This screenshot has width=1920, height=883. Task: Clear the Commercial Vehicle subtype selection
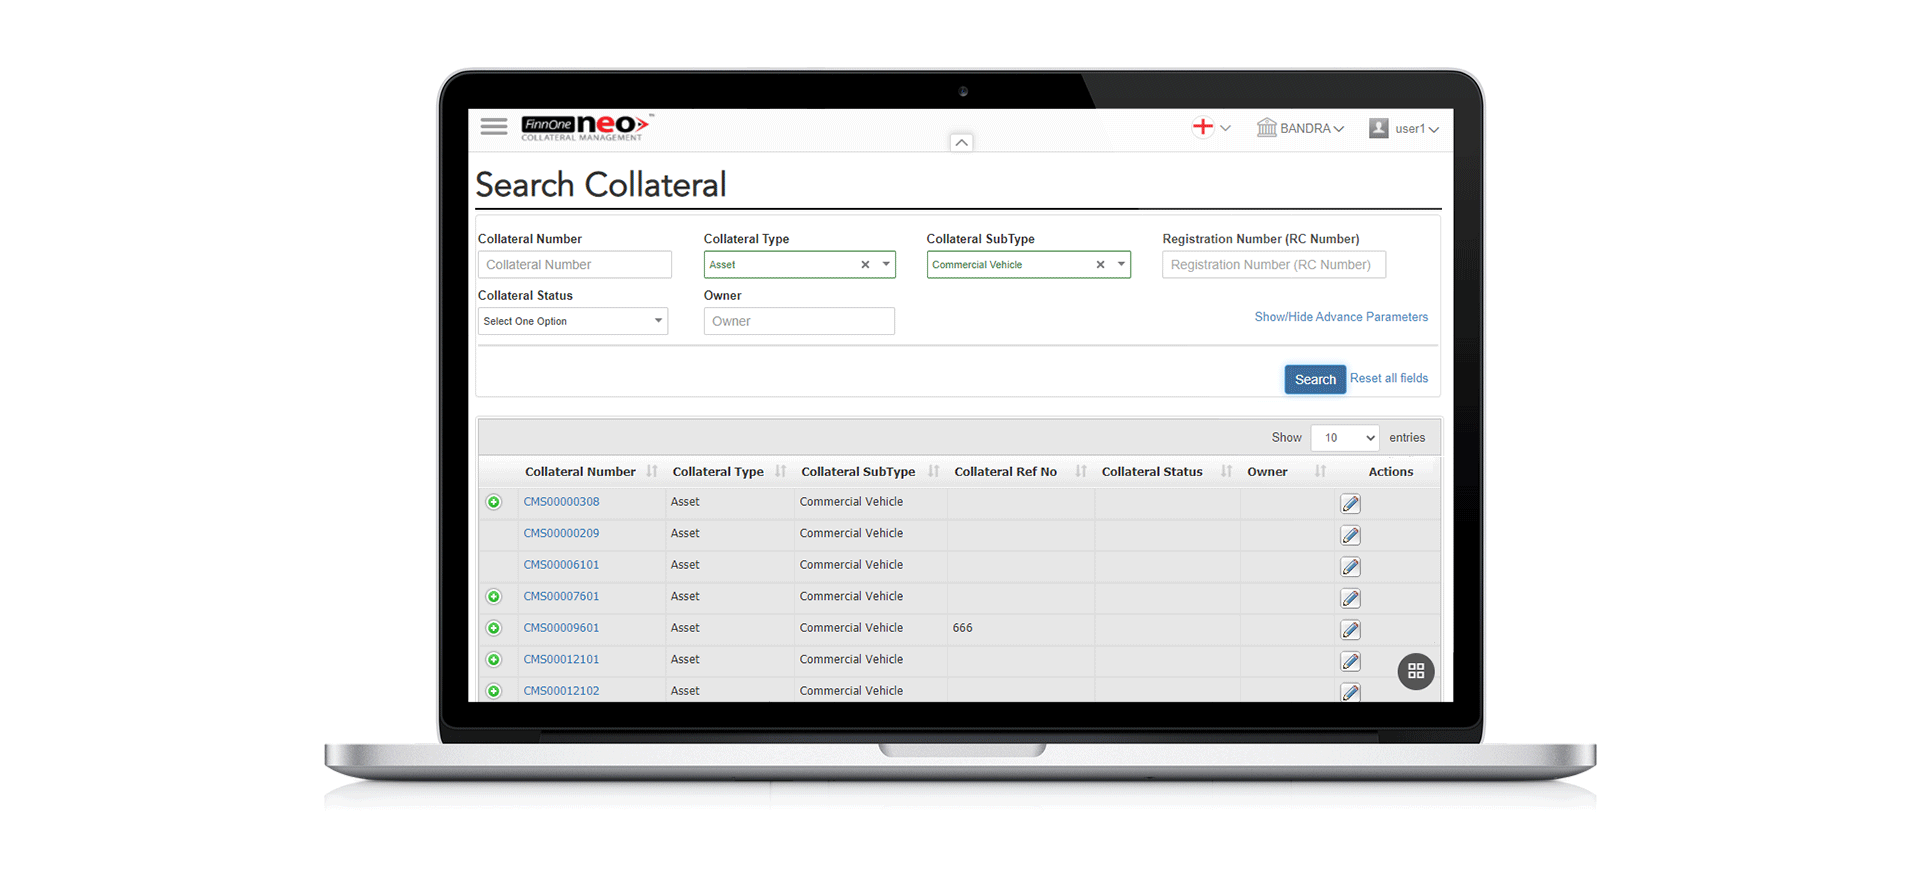(x=1100, y=265)
